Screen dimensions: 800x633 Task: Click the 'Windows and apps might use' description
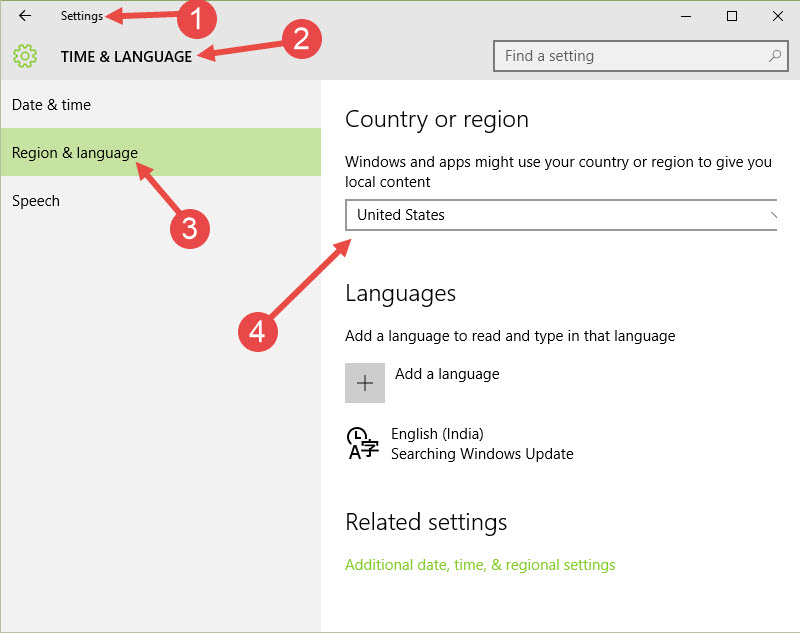point(558,171)
